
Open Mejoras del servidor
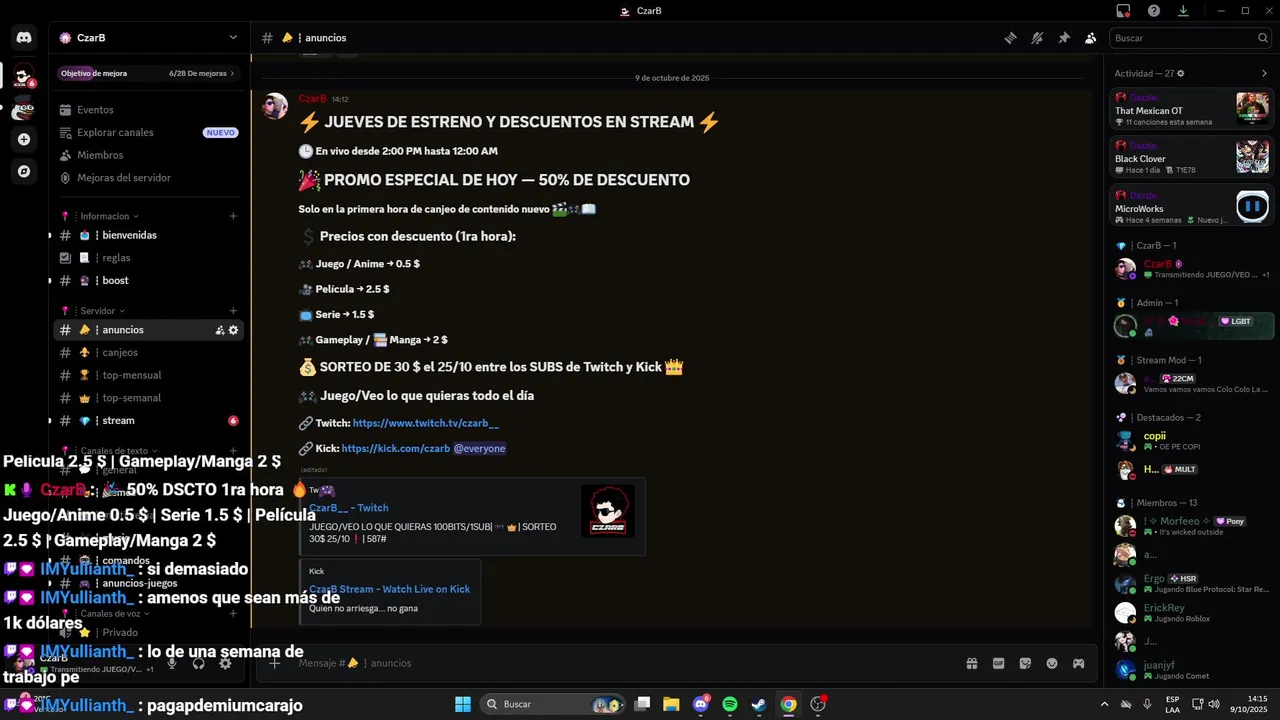pos(149,178)
